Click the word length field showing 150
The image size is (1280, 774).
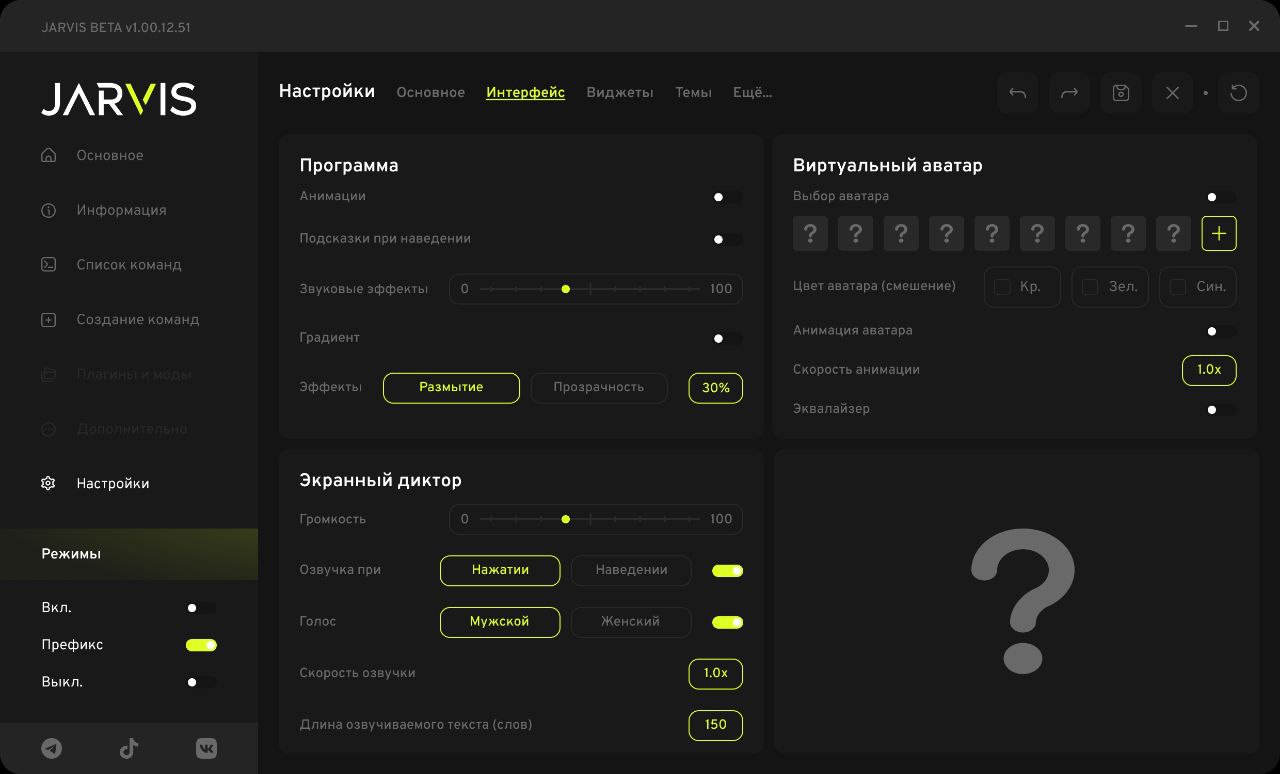point(715,725)
